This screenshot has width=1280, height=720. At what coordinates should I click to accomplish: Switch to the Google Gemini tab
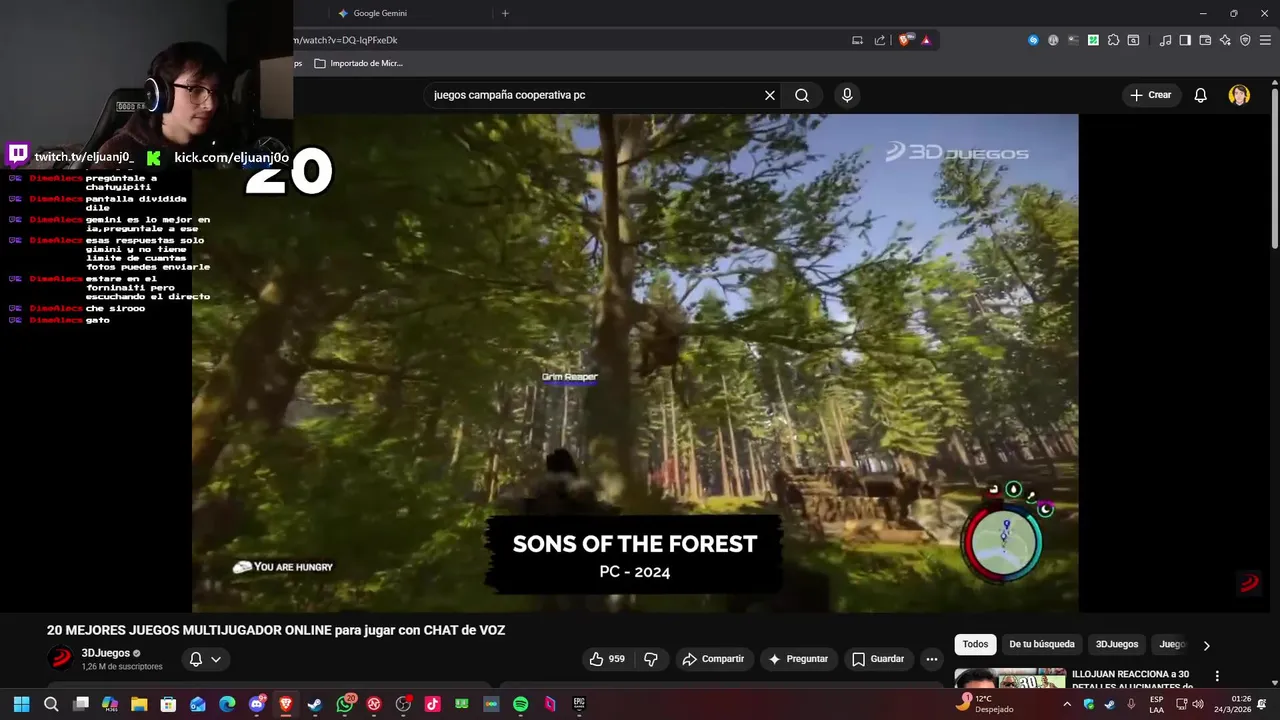coord(380,13)
